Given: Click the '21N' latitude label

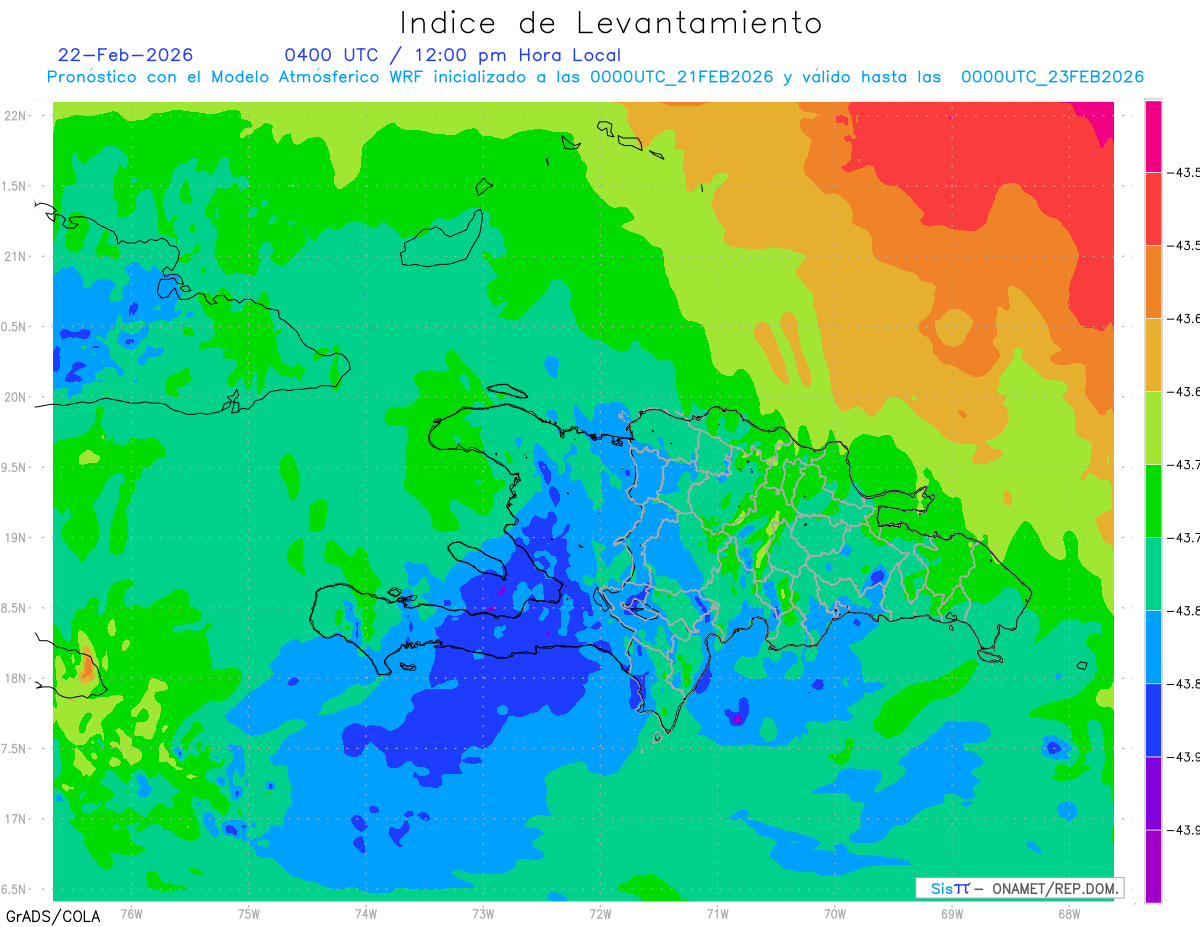Looking at the screenshot, I should (x=15, y=256).
